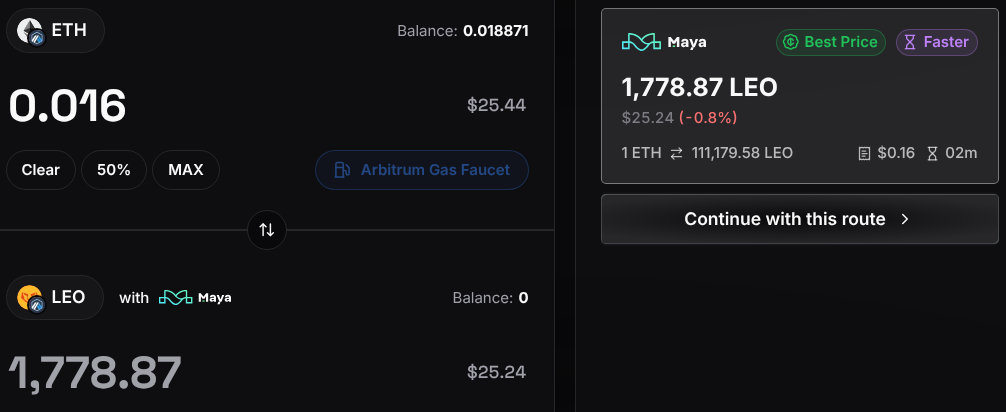Viewport: 1006px width, 412px height.
Task: Click the chevron on Continue with this route
Action: coord(905,219)
